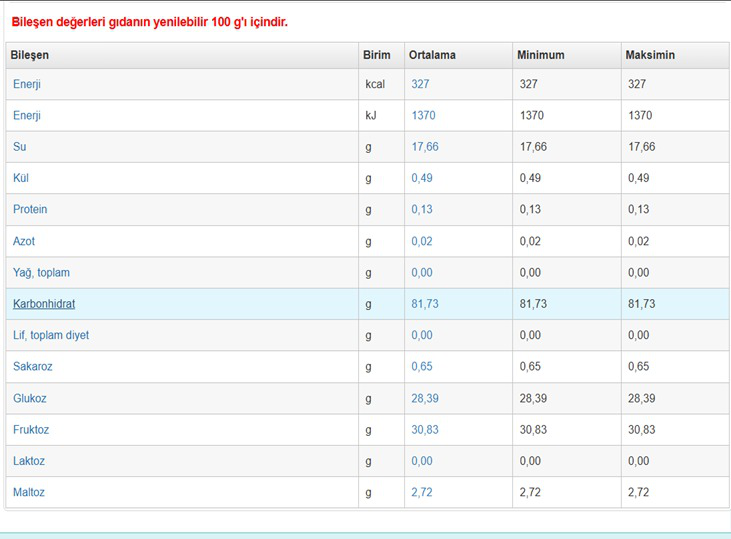
Task: Click the Ortalama column header
Action: (x=432, y=55)
